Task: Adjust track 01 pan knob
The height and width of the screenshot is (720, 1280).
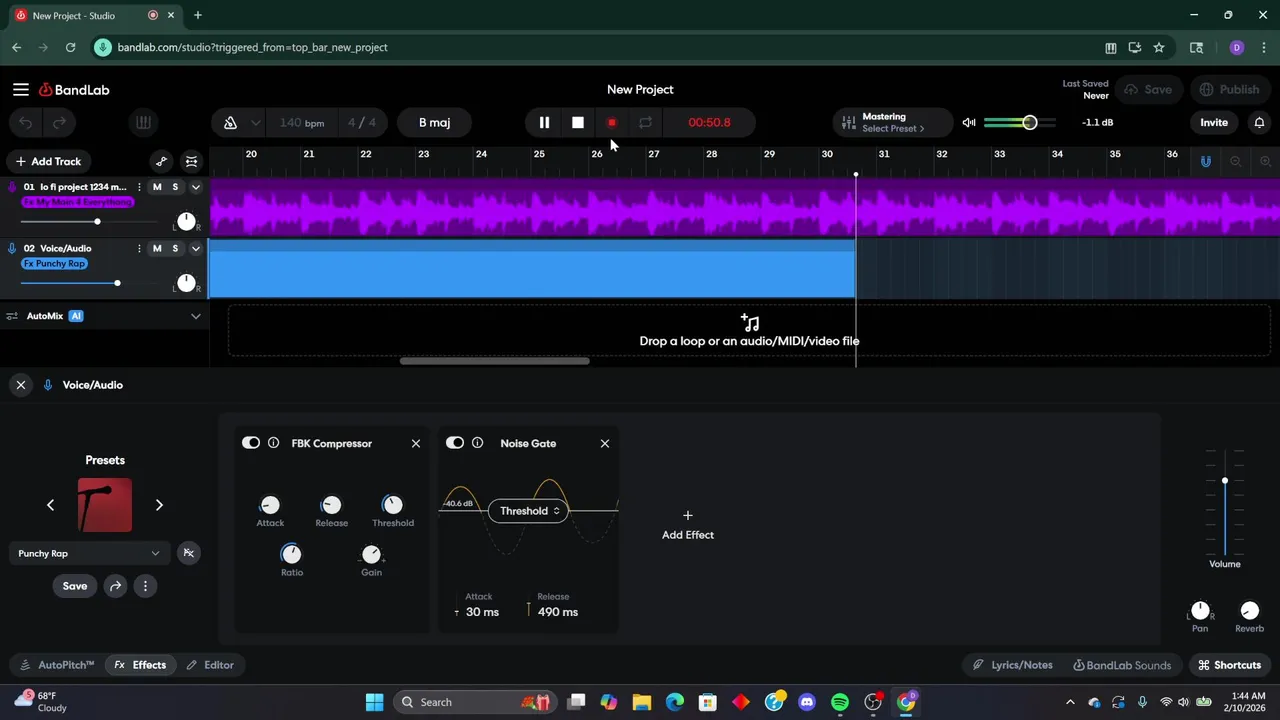Action: (x=186, y=221)
